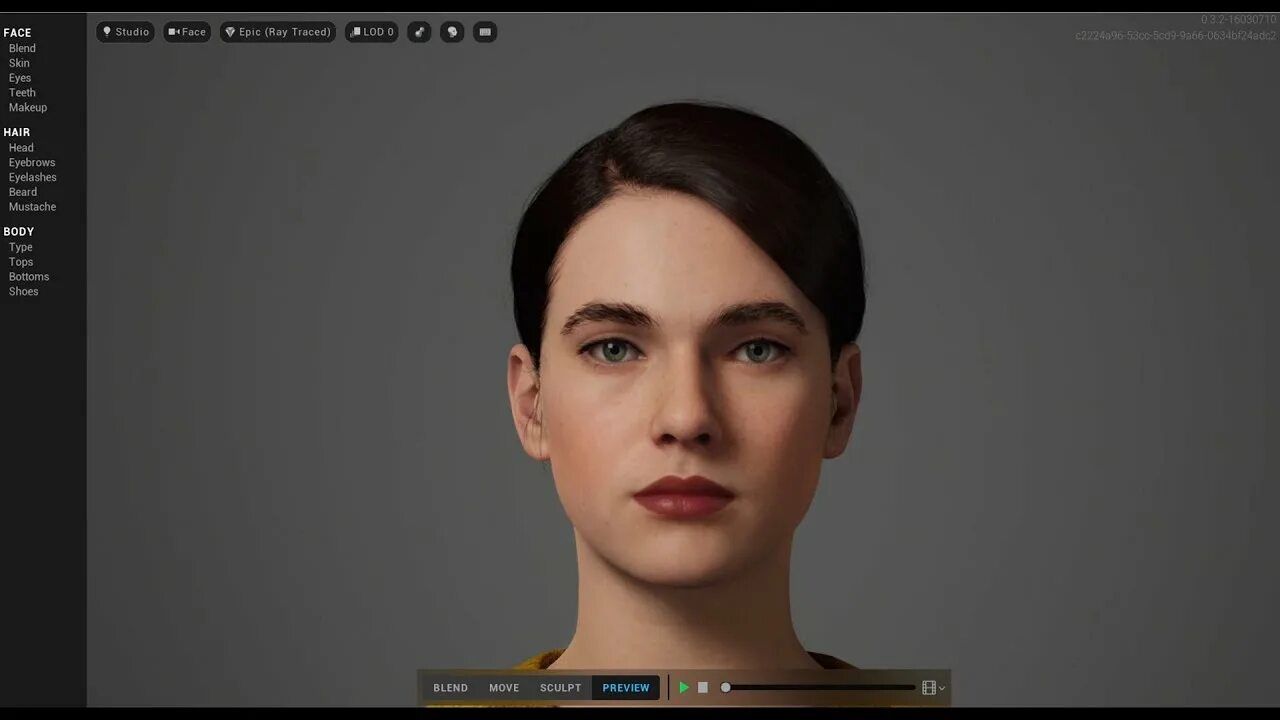
Task: Select Makeup under Face
Action: pyautogui.click(x=28, y=107)
